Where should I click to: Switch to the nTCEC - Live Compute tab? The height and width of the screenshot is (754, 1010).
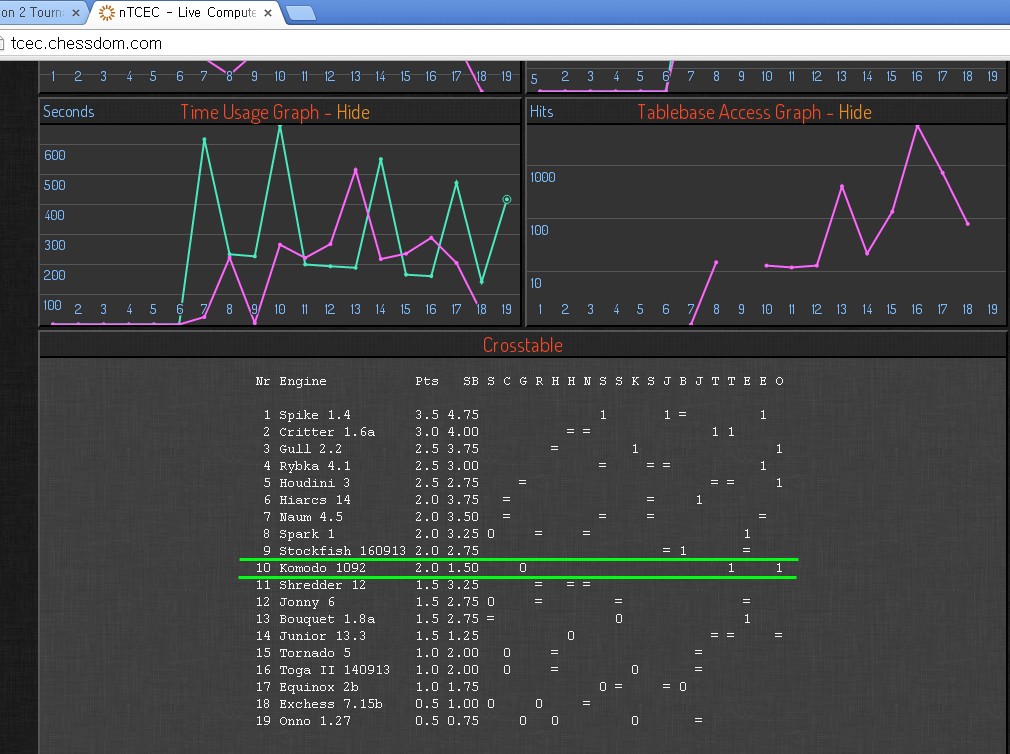point(187,12)
